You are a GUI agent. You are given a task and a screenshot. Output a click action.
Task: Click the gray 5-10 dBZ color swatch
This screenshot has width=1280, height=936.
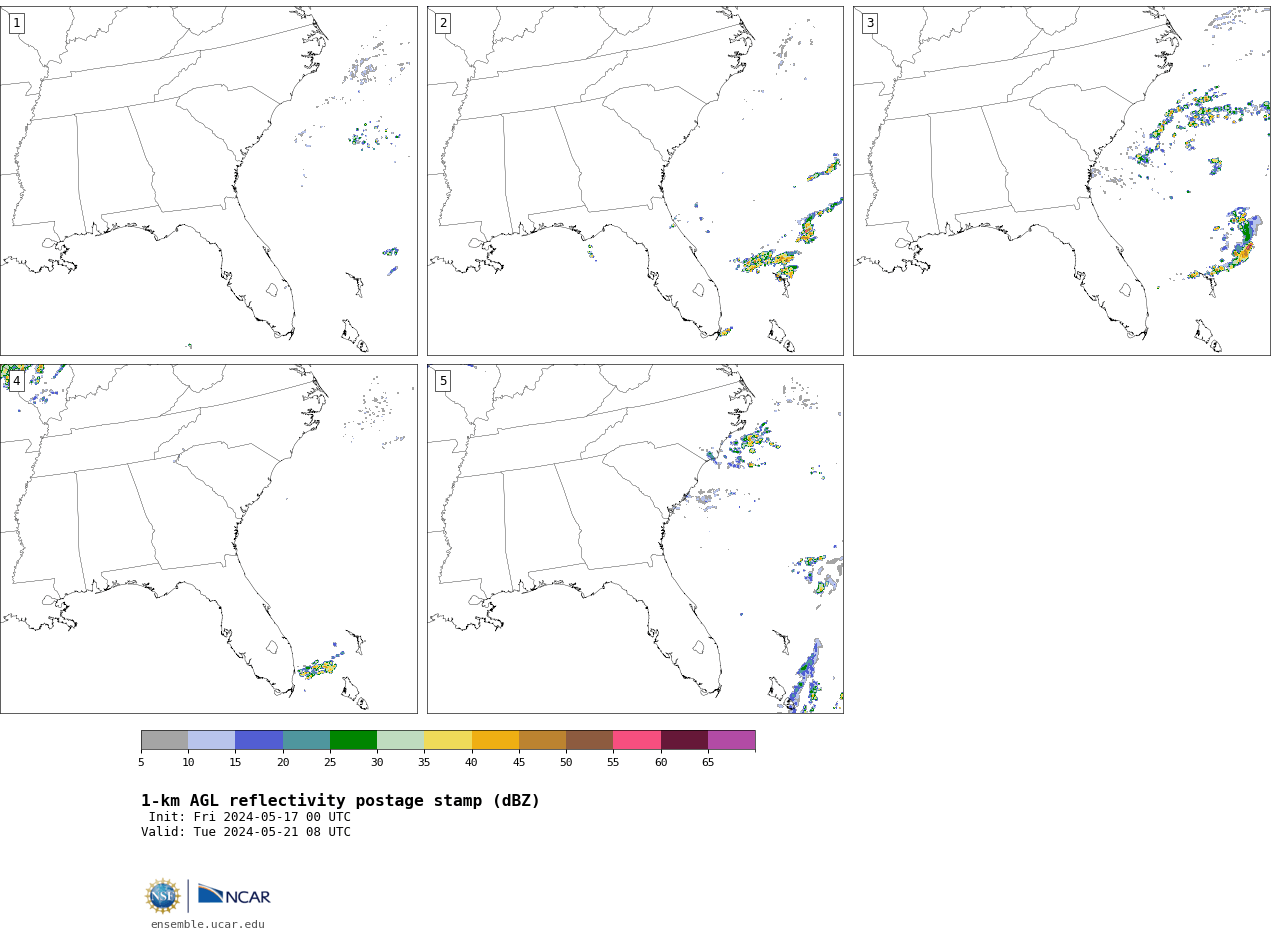pos(164,740)
